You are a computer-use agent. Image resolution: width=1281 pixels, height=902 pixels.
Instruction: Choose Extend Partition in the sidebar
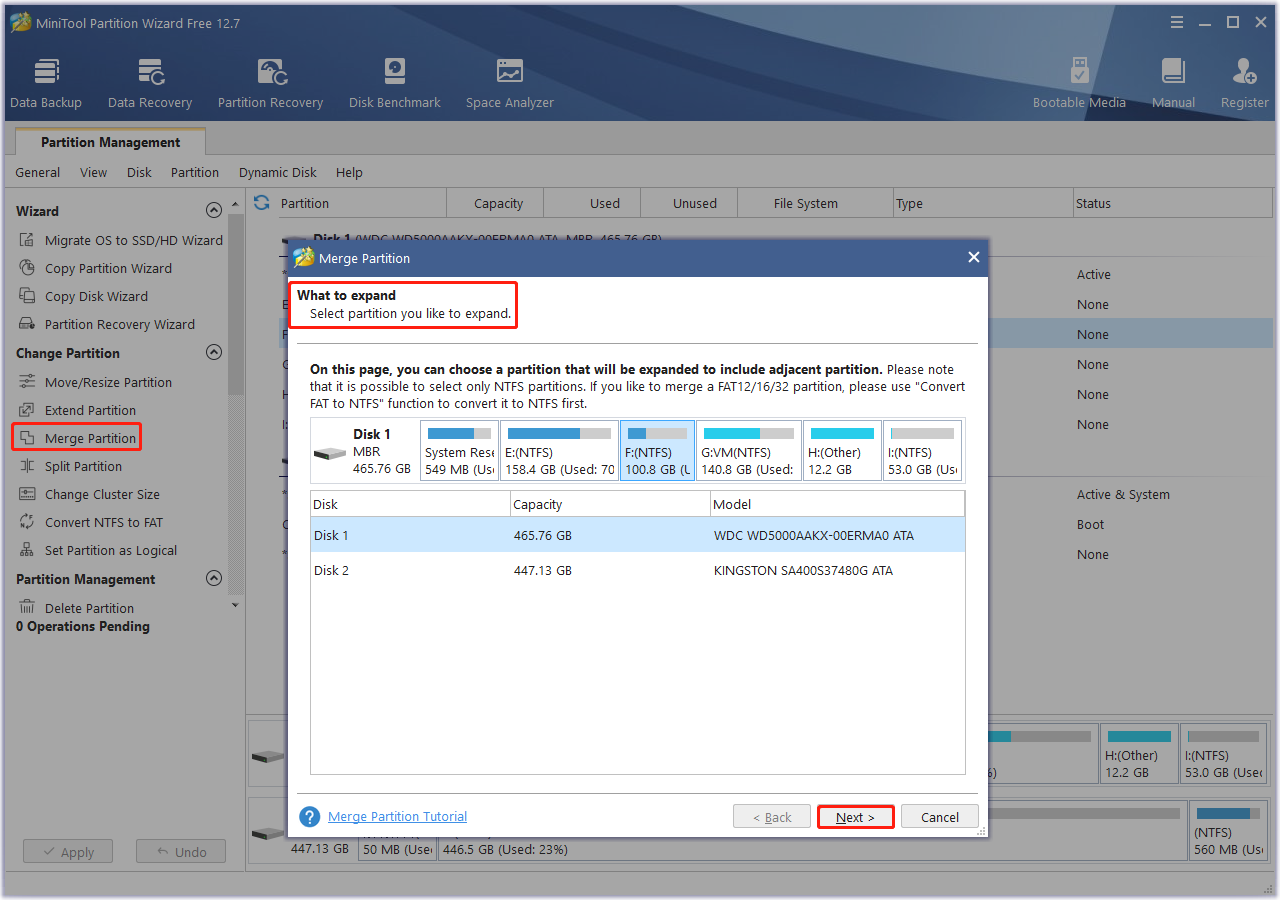coord(77,410)
